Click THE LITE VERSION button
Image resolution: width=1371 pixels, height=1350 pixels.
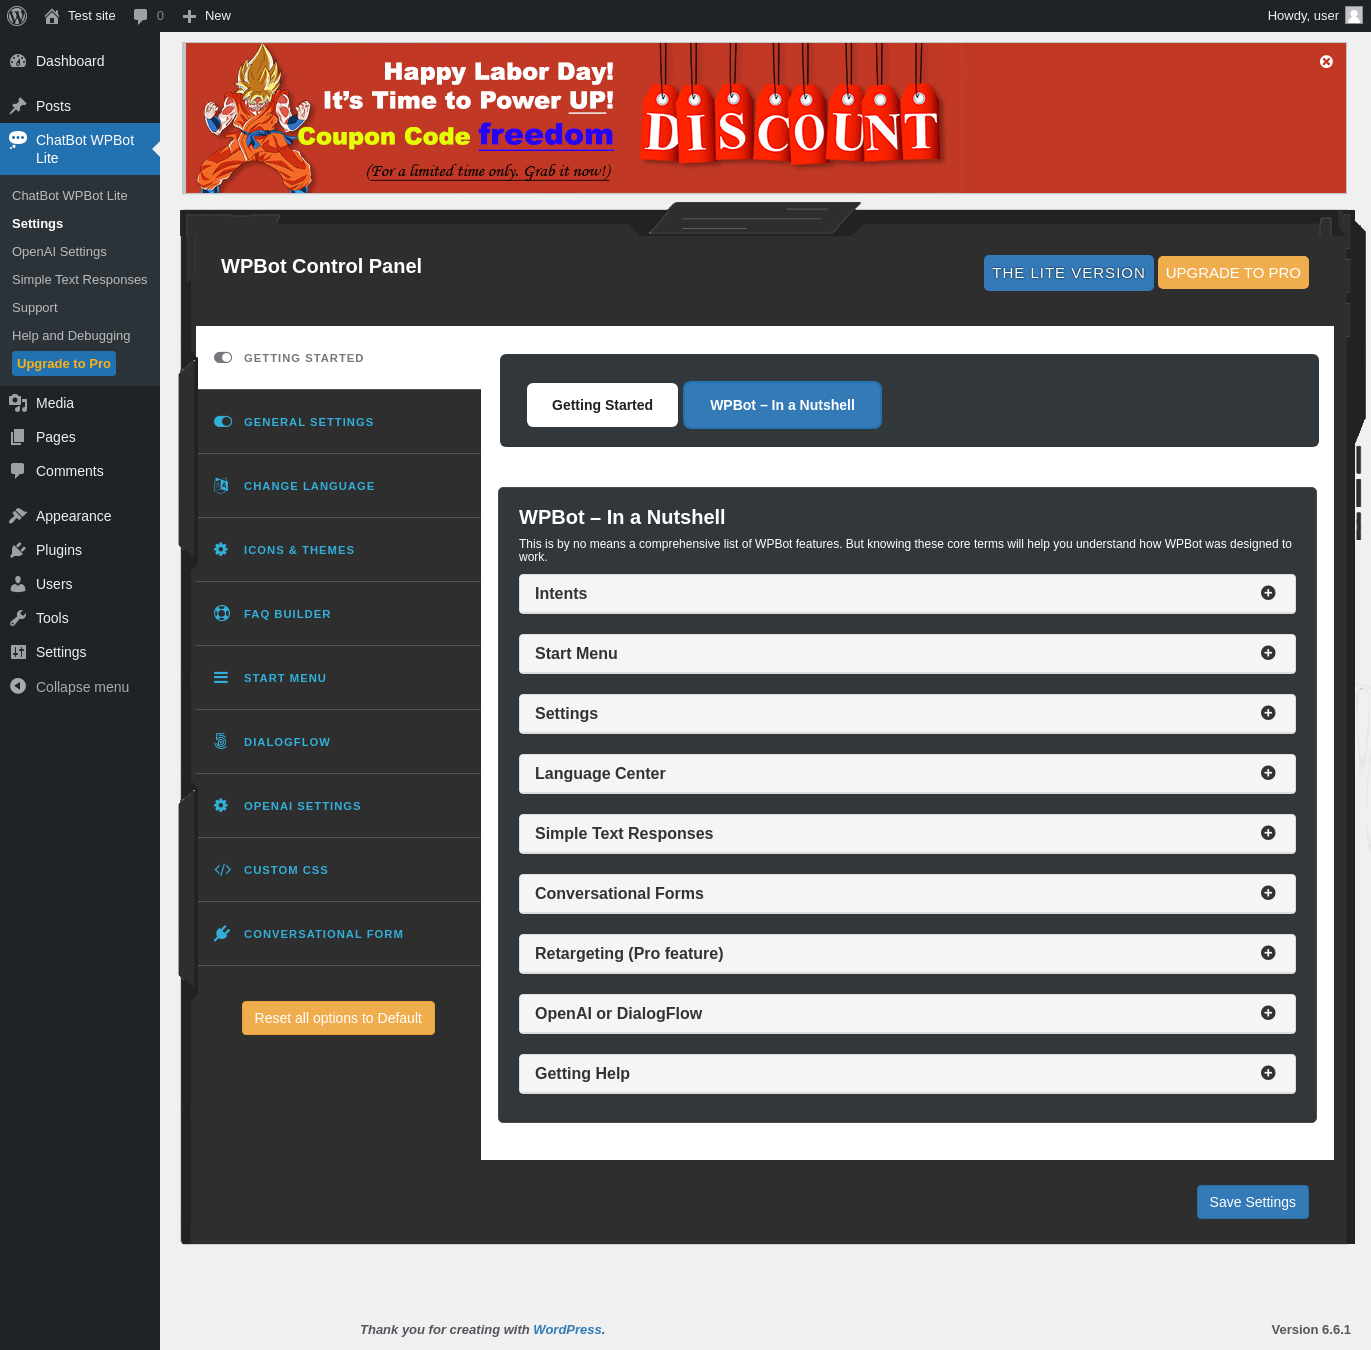coord(1068,273)
